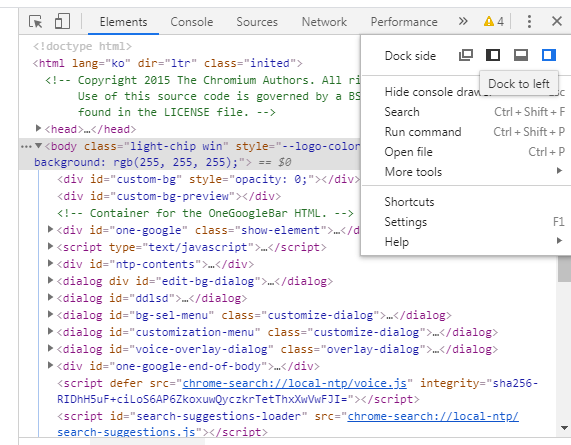Expand the head element node
Image resolution: width=571 pixels, height=445 pixels.
pos(38,128)
